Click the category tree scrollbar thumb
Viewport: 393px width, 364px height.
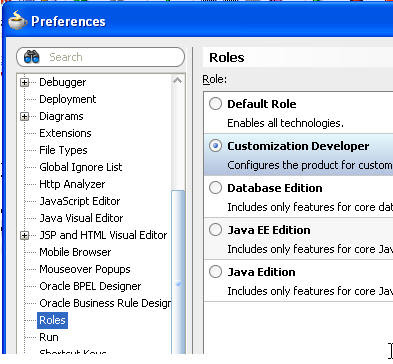pos(178,272)
